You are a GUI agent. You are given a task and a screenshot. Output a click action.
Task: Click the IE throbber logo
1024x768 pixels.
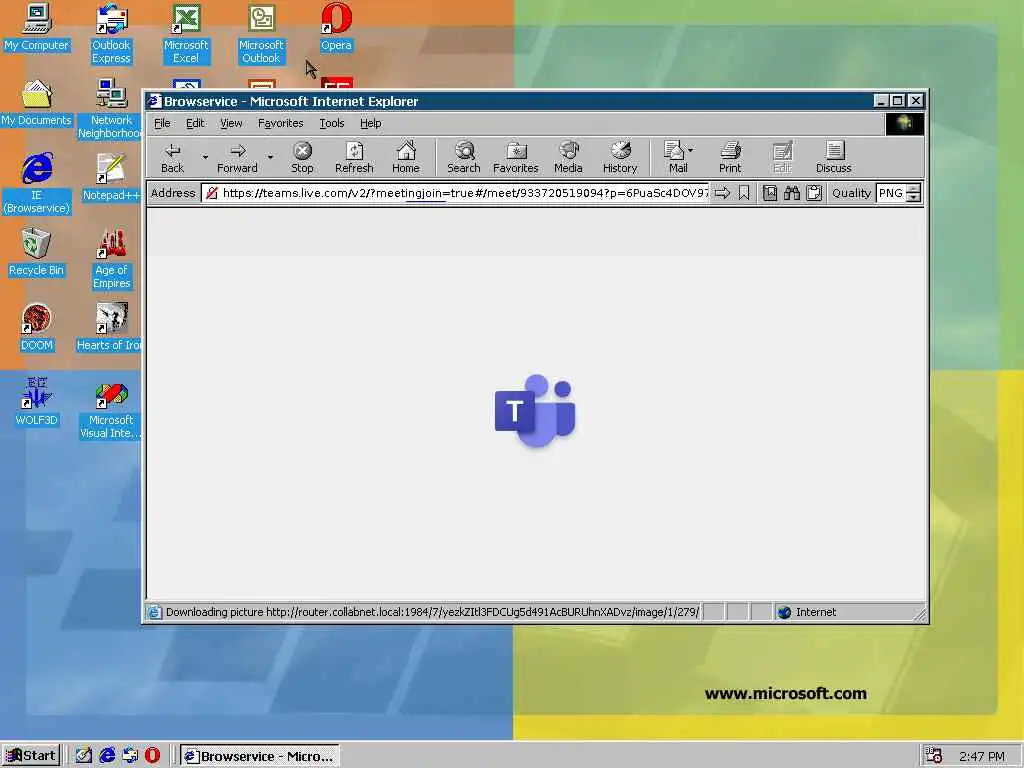point(904,123)
